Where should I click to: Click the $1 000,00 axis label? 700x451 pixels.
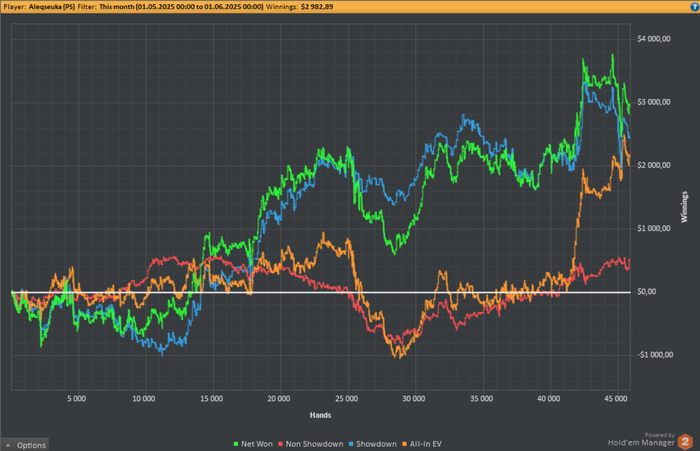(x=654, y=229)
